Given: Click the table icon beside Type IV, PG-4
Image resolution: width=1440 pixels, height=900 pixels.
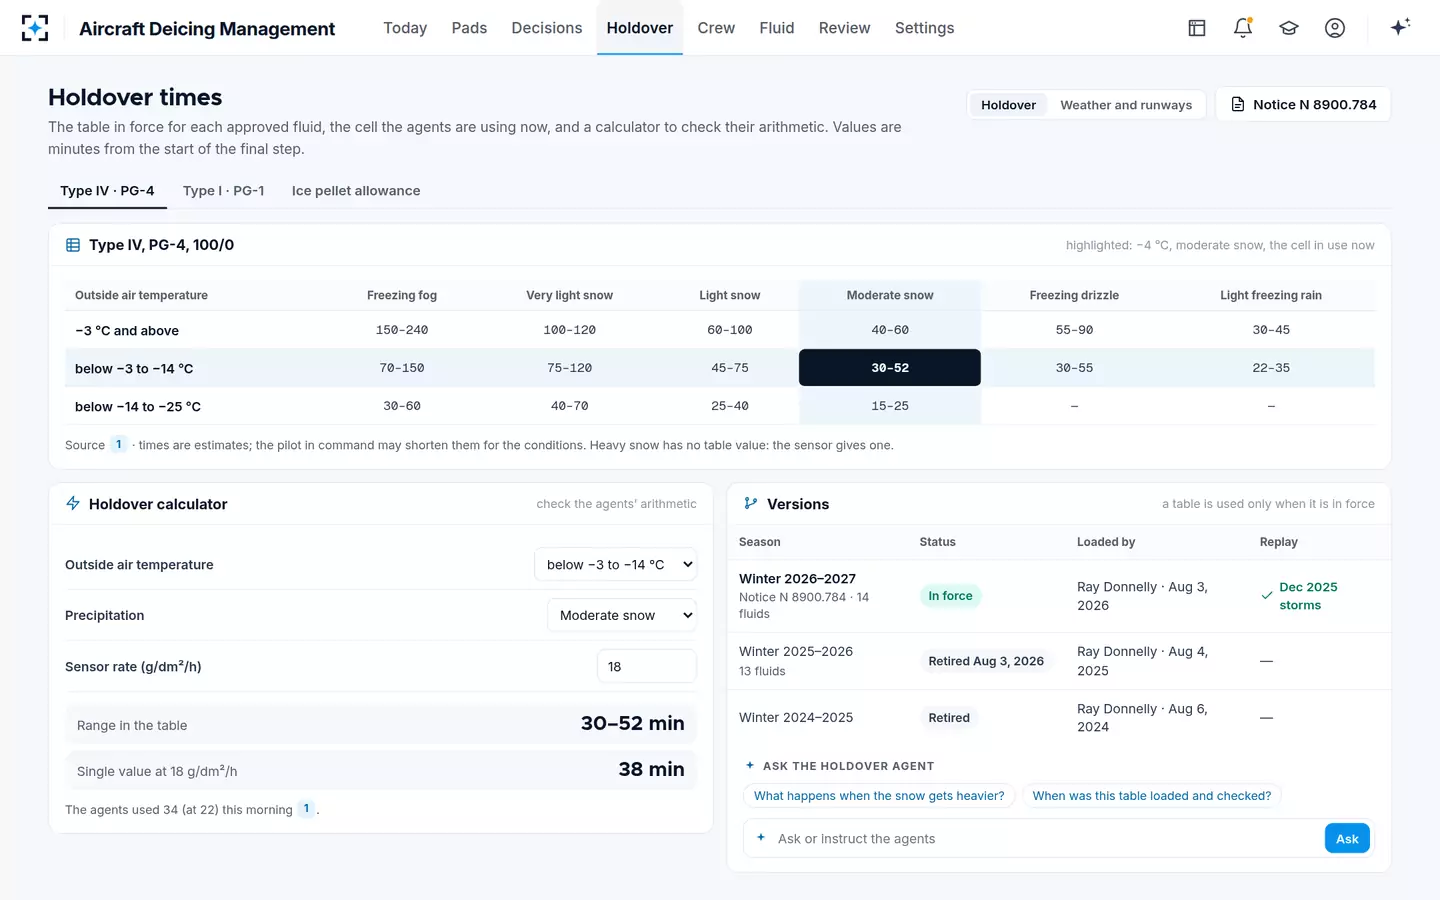Looking at the screenshot, I should click(x=73, y=245).
